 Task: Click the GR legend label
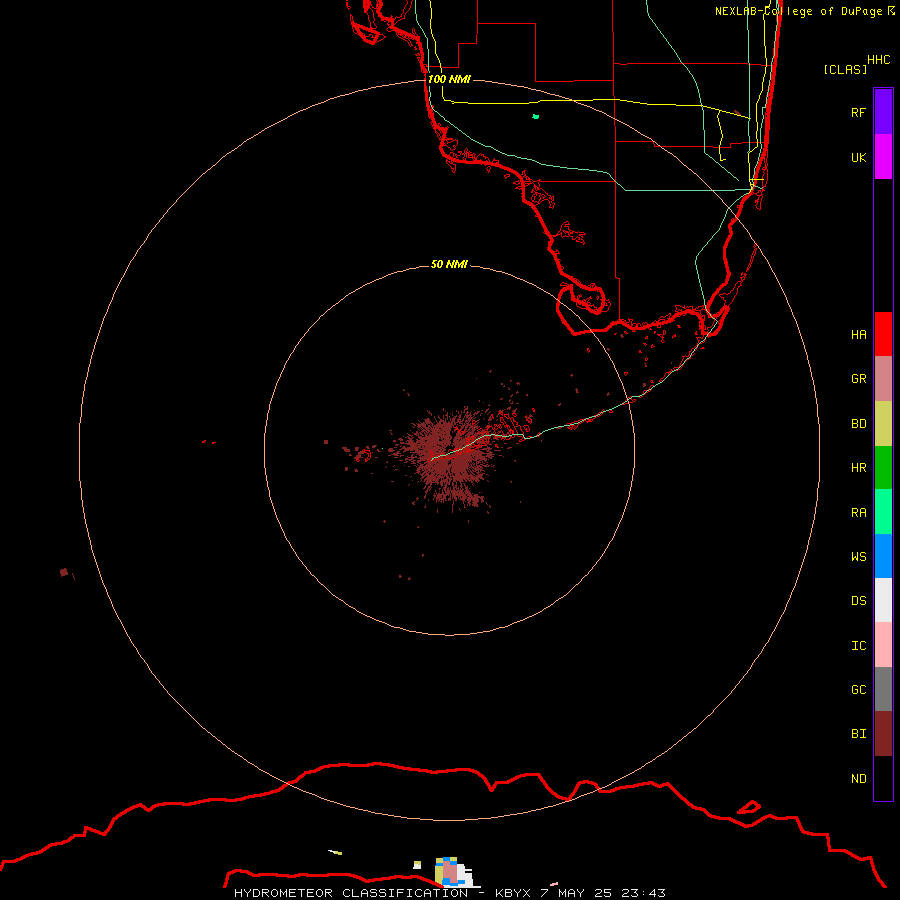tap(858, 379)
